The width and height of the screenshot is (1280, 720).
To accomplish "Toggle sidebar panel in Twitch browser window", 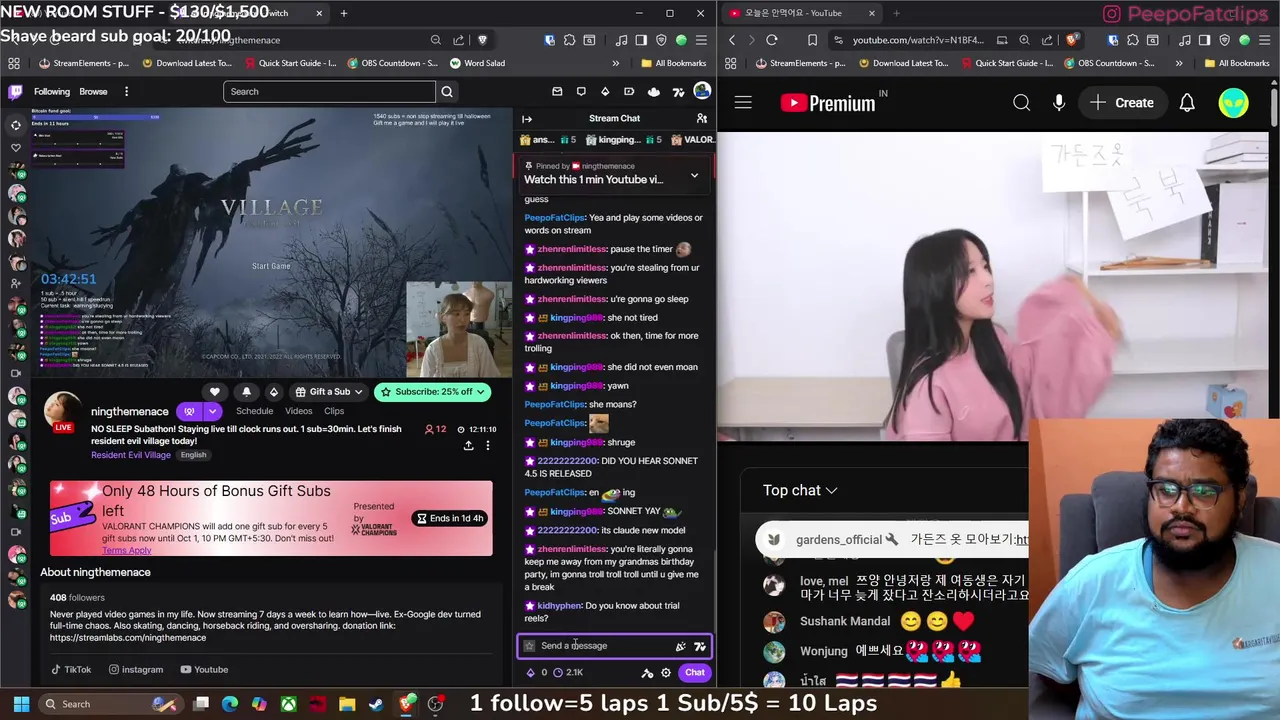I will coord(641,40).
